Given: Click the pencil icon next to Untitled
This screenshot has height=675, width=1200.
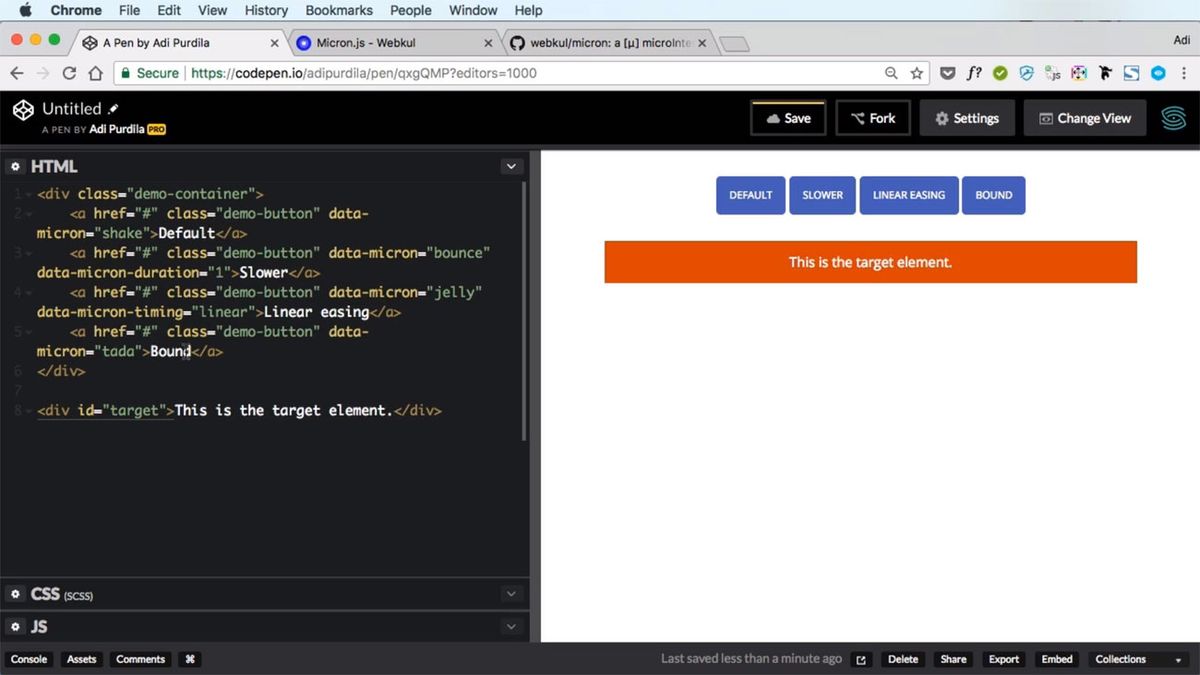Looking at the screenshot, I should tap(113, 106).
